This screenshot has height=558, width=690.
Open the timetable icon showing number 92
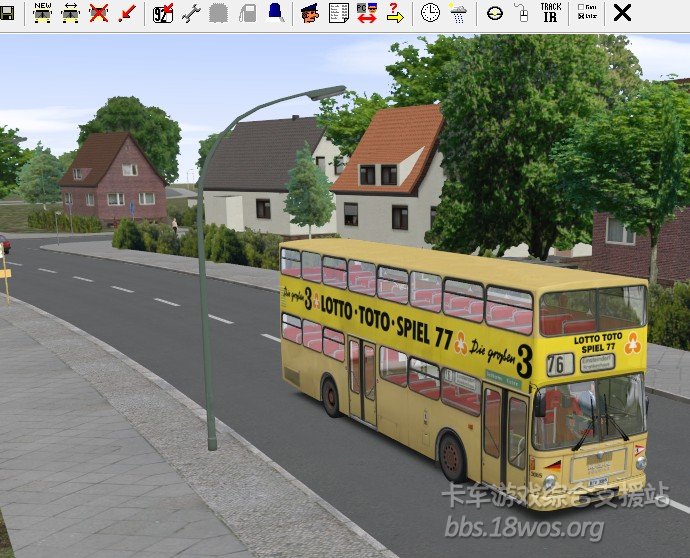tap(163, 12)
